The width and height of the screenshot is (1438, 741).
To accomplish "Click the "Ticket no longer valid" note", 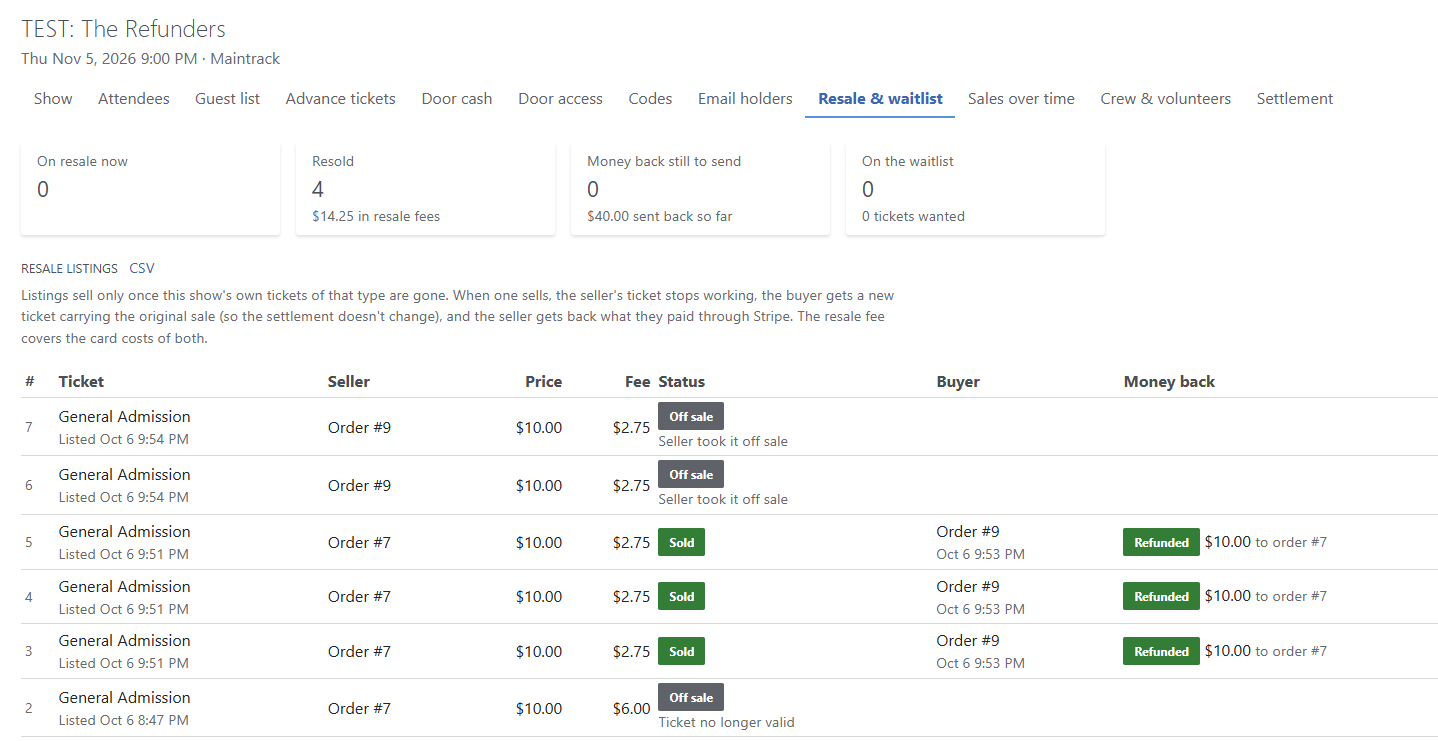I will pyautogui.click(x=727, y=722).
